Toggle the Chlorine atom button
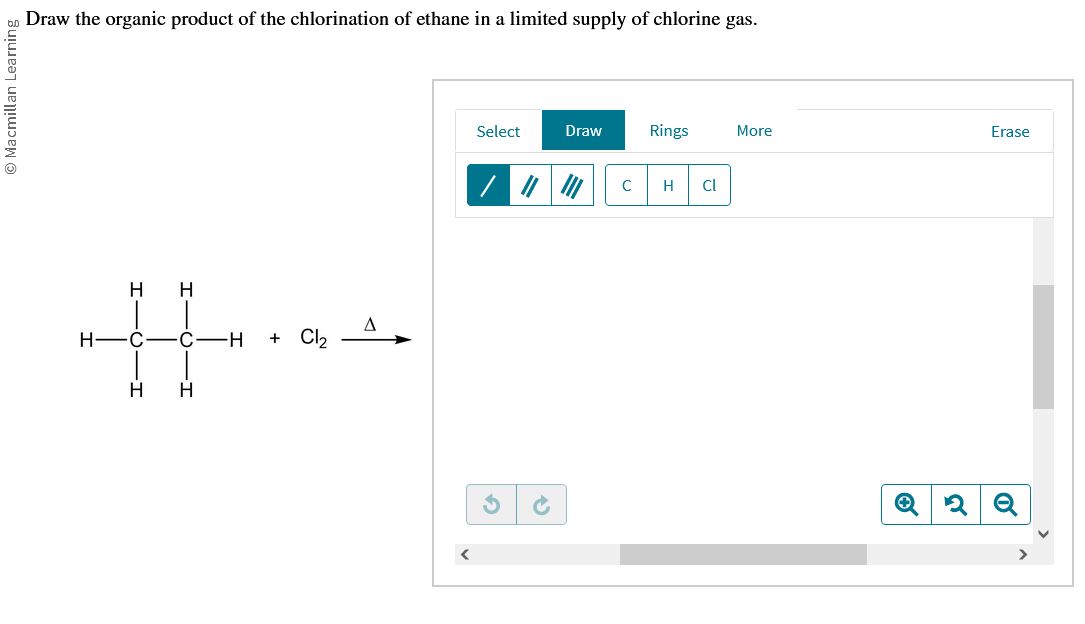 tap(709, 185)
